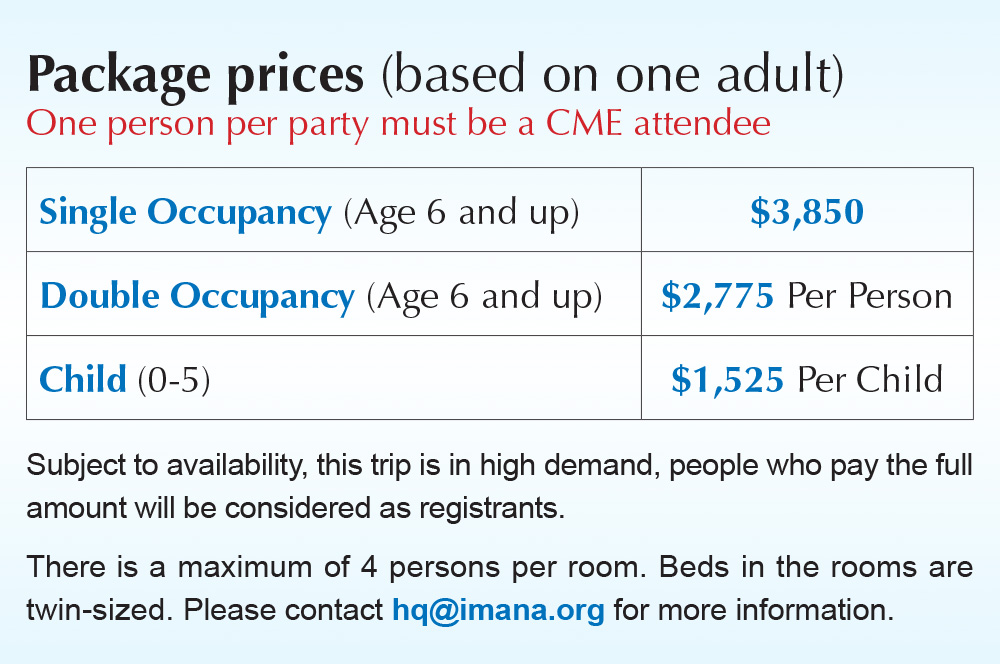Click the "considered as registrants" text line
The image size is (1000, 664).
click(x=395, y=508)
